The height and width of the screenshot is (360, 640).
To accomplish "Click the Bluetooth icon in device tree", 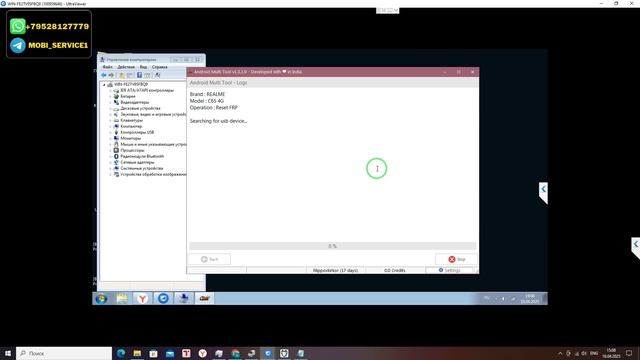I will point(116,156).
